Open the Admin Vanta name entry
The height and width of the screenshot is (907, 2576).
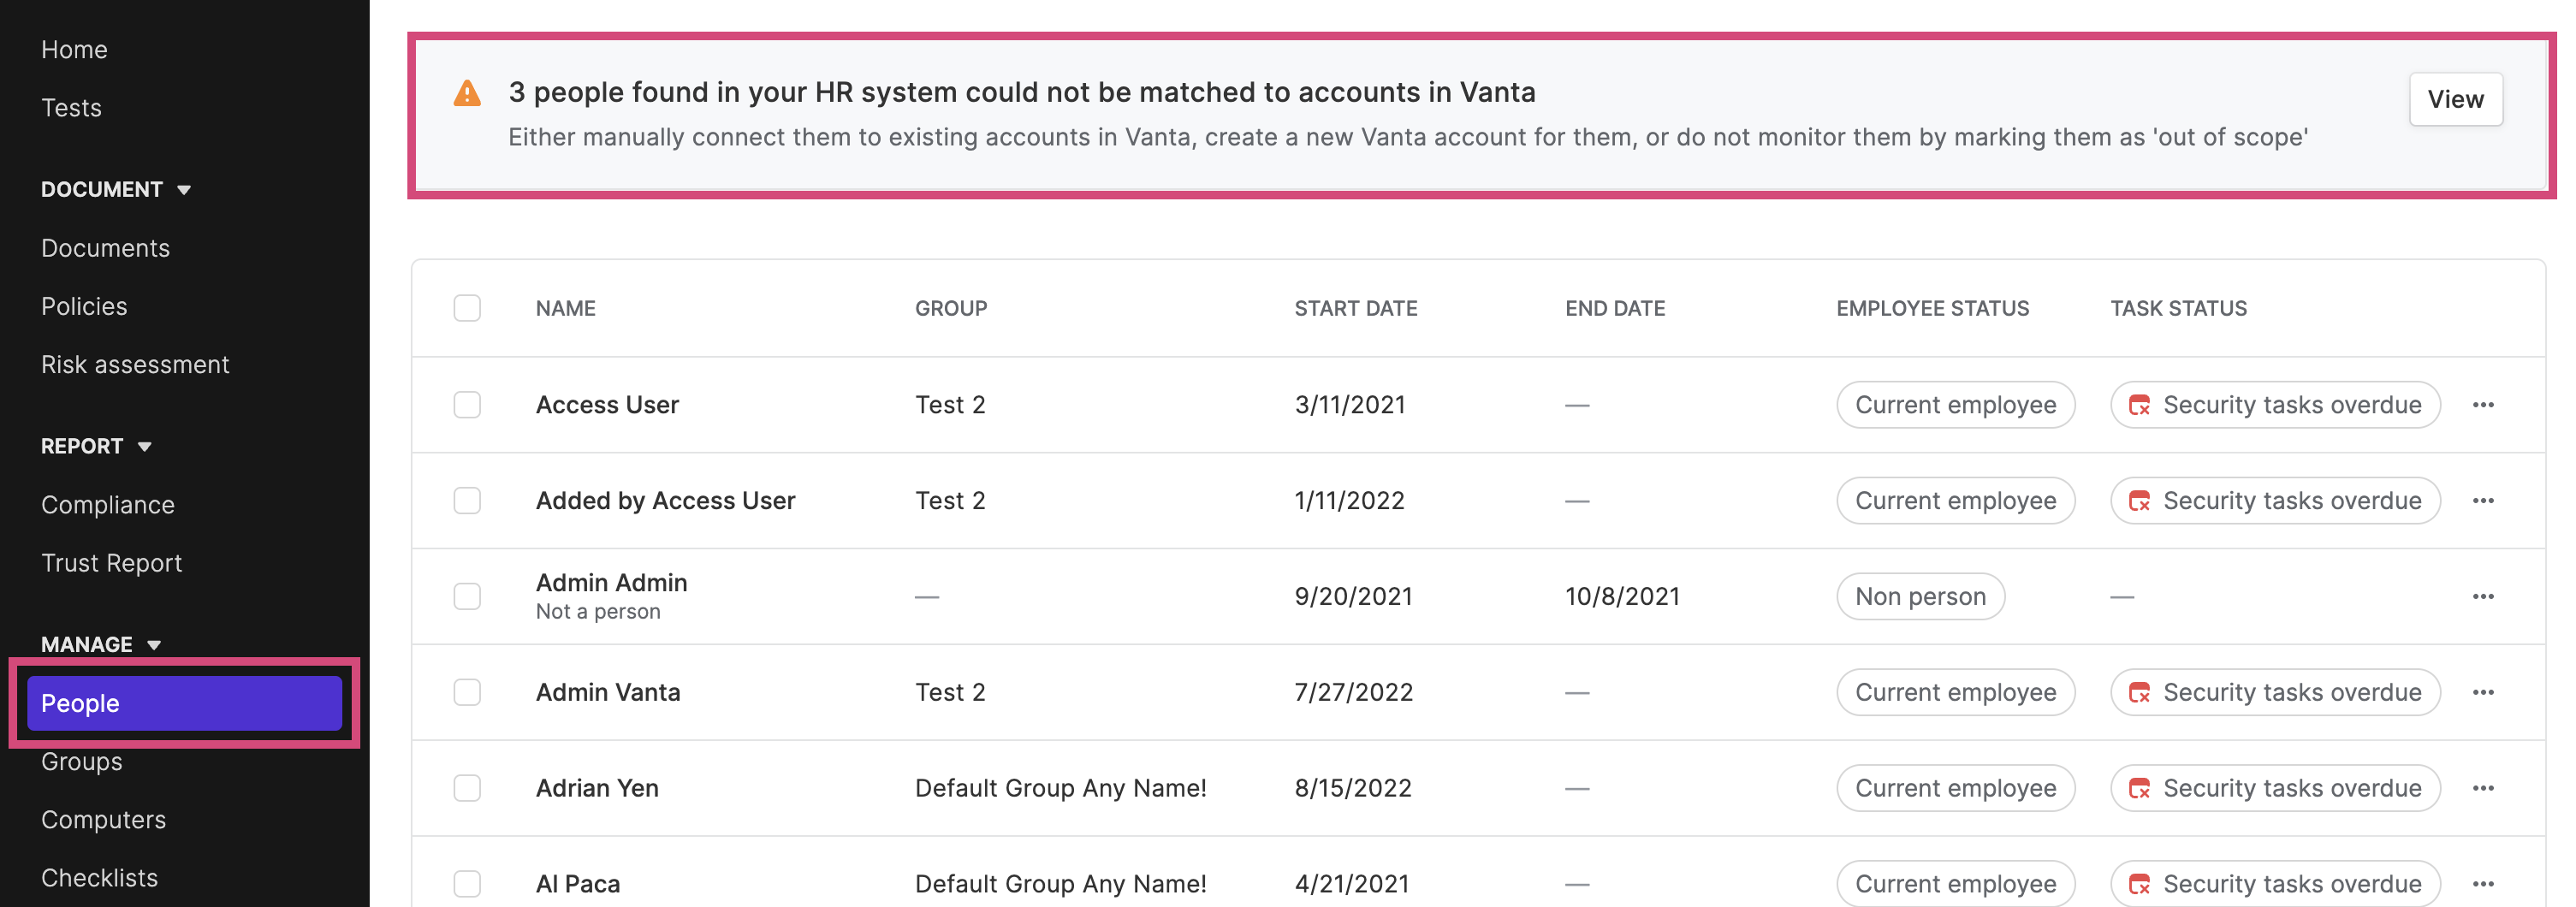tap(608, 693)
